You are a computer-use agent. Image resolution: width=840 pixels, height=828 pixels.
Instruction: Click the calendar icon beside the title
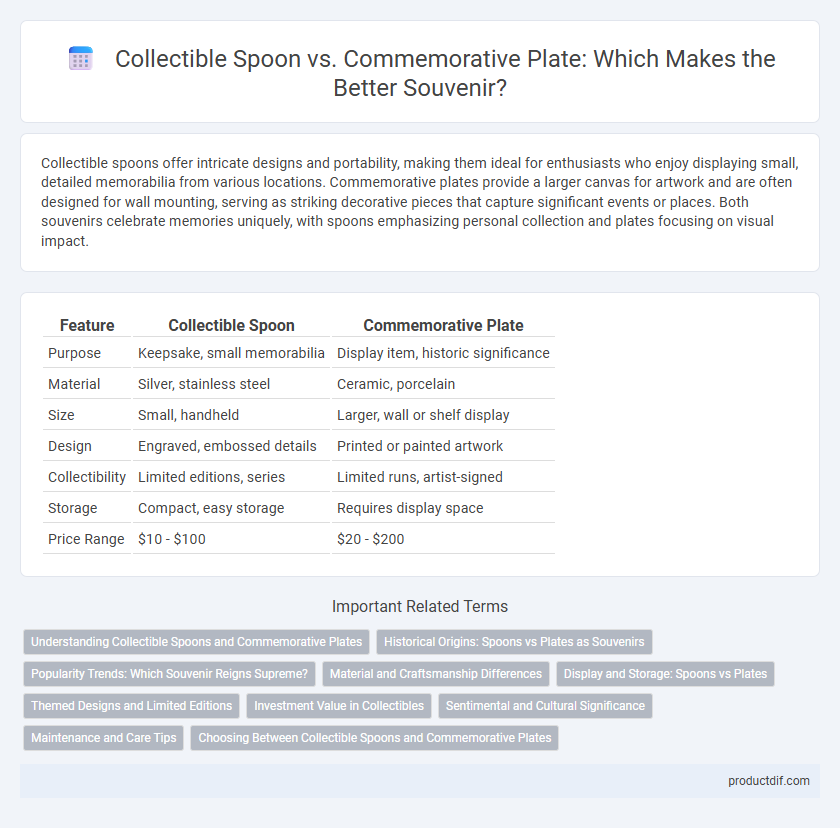[81, 58]
